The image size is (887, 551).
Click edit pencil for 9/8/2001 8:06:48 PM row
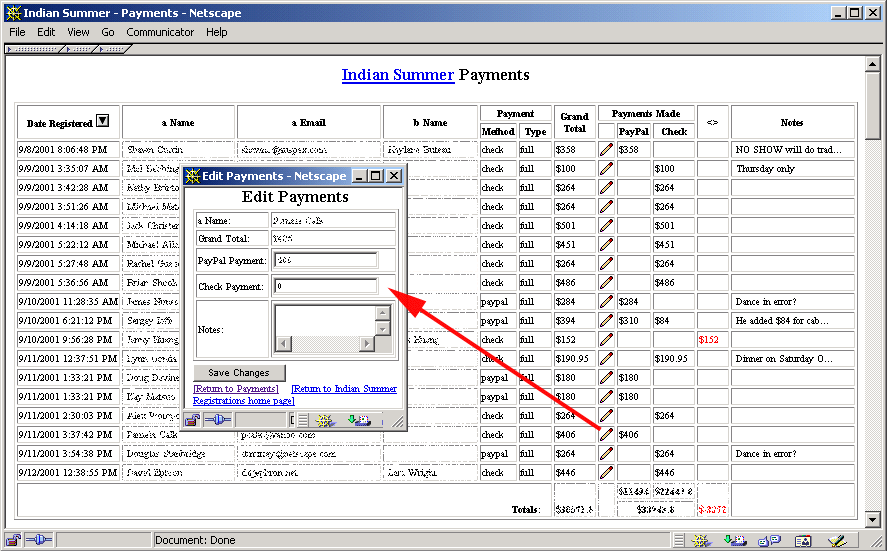[x=606, y=150]
